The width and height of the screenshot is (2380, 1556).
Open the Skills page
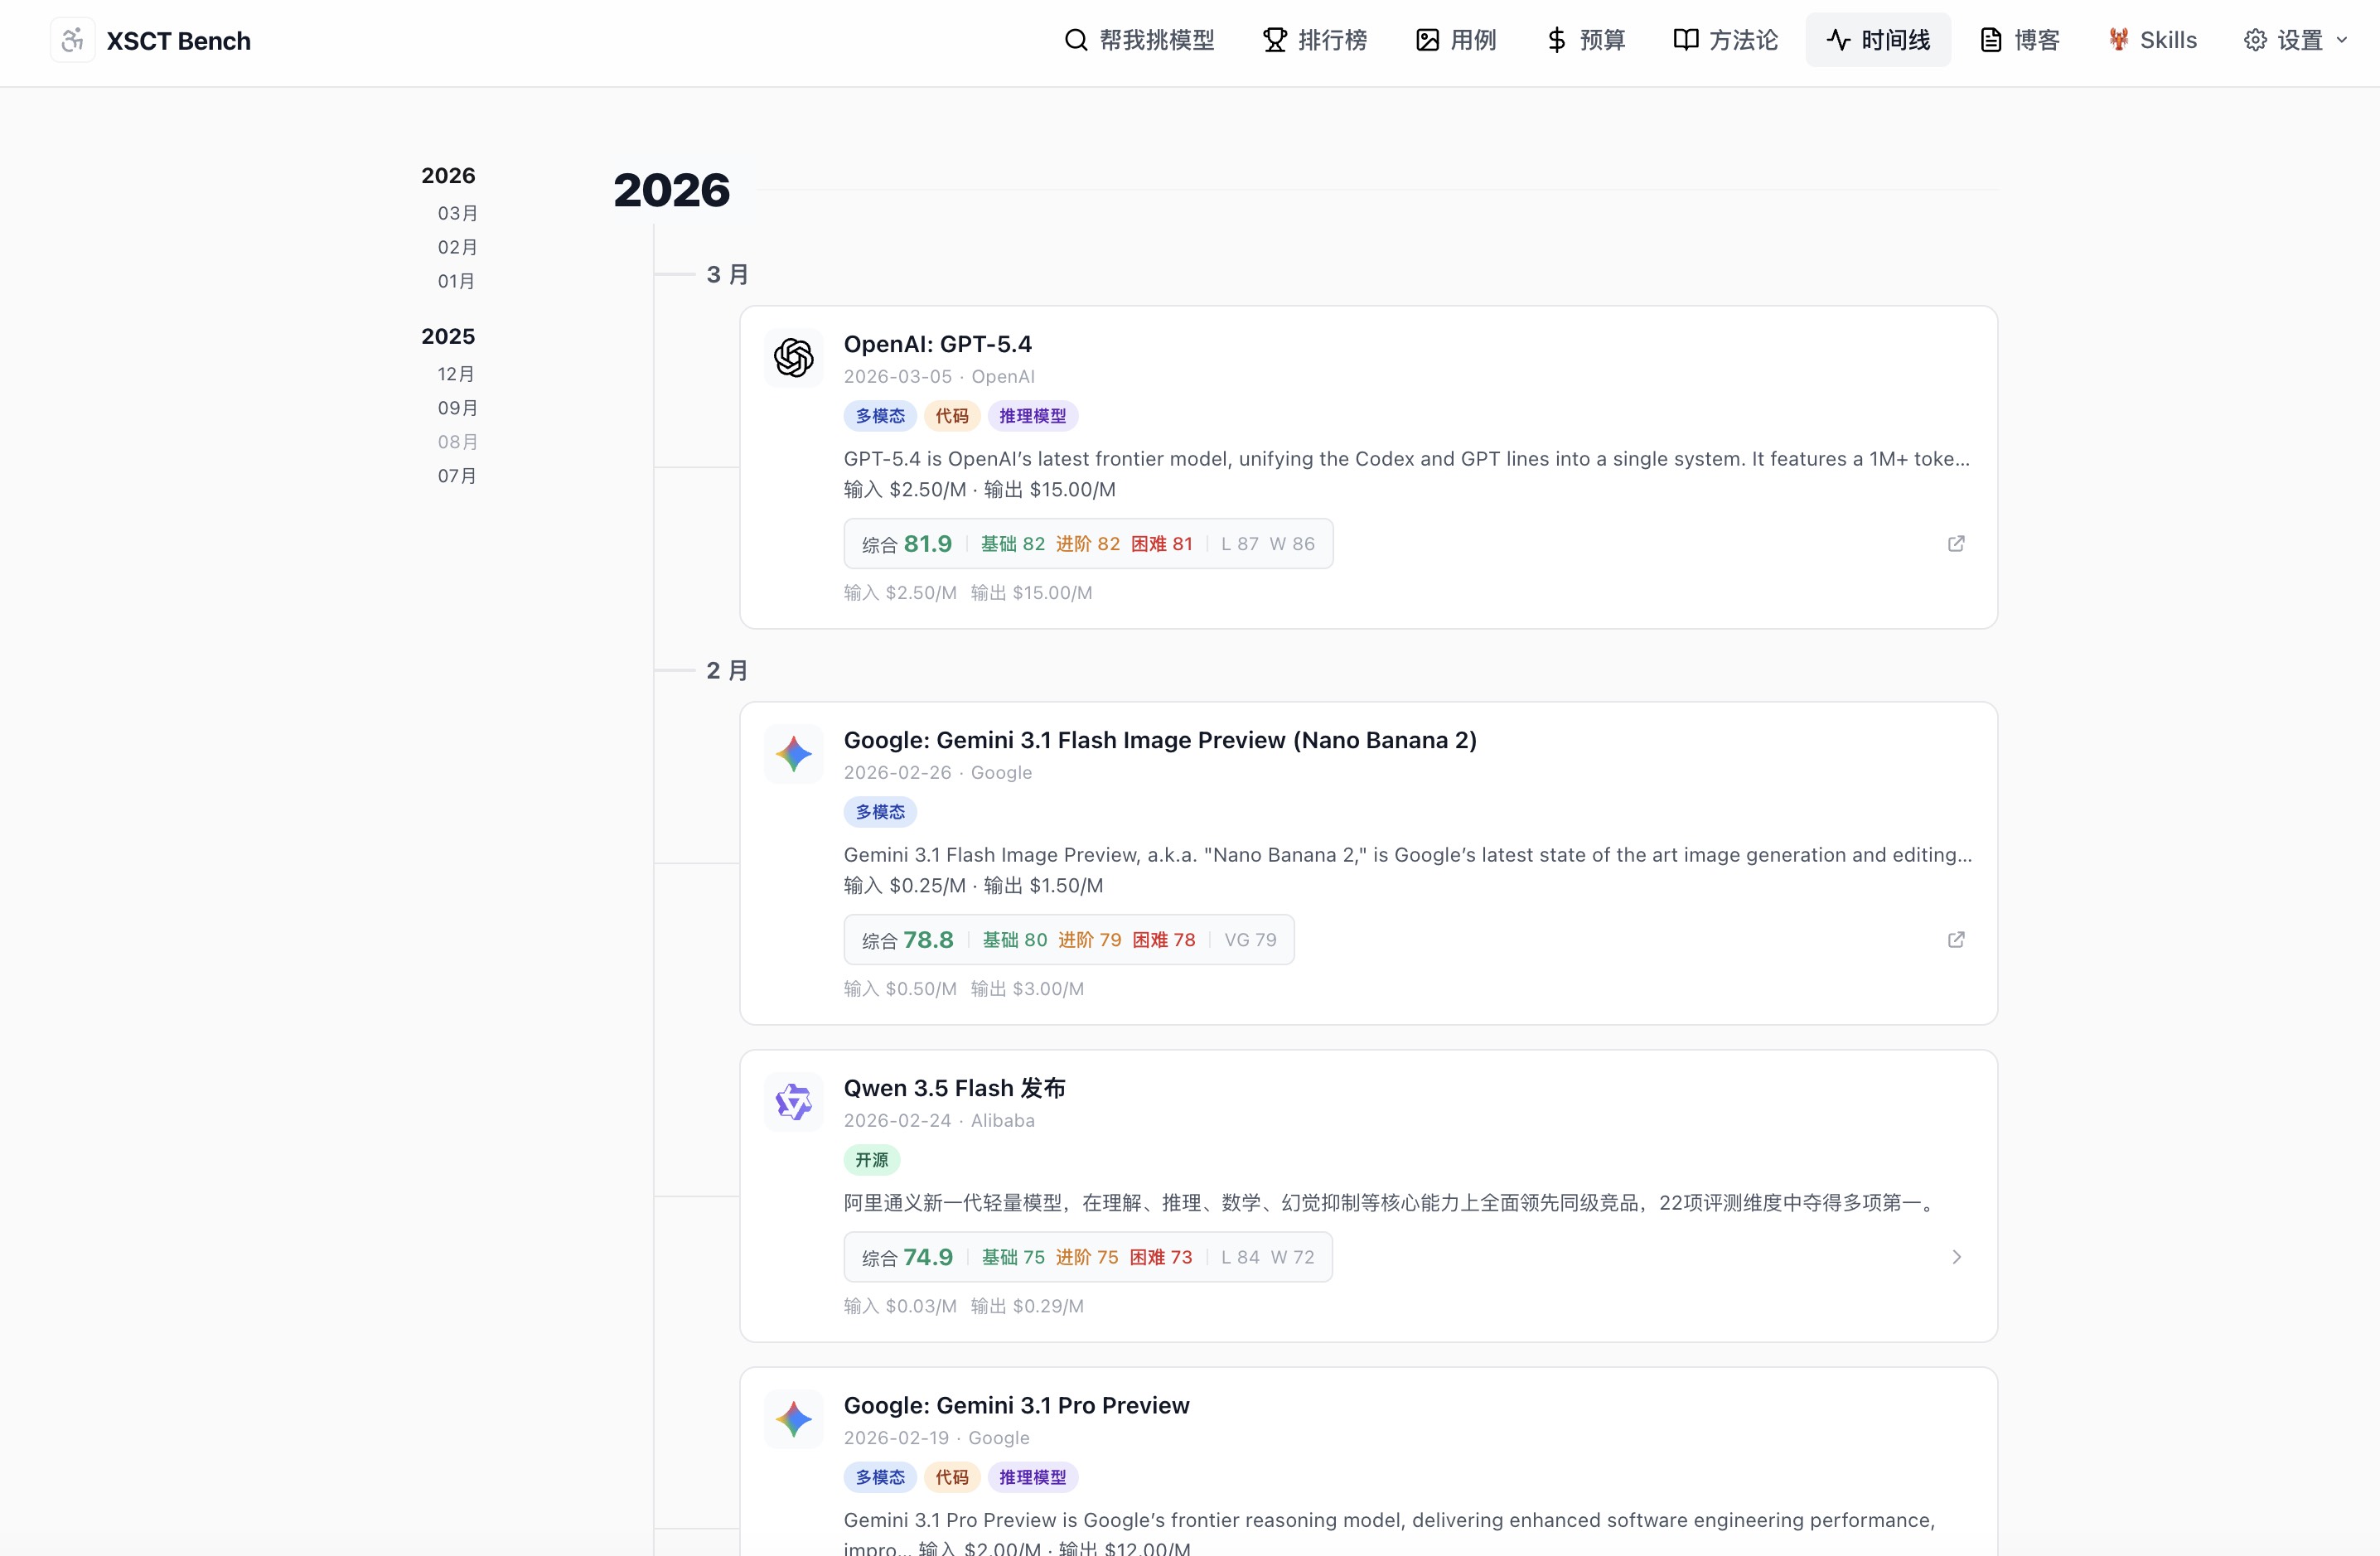[2153, 40]
